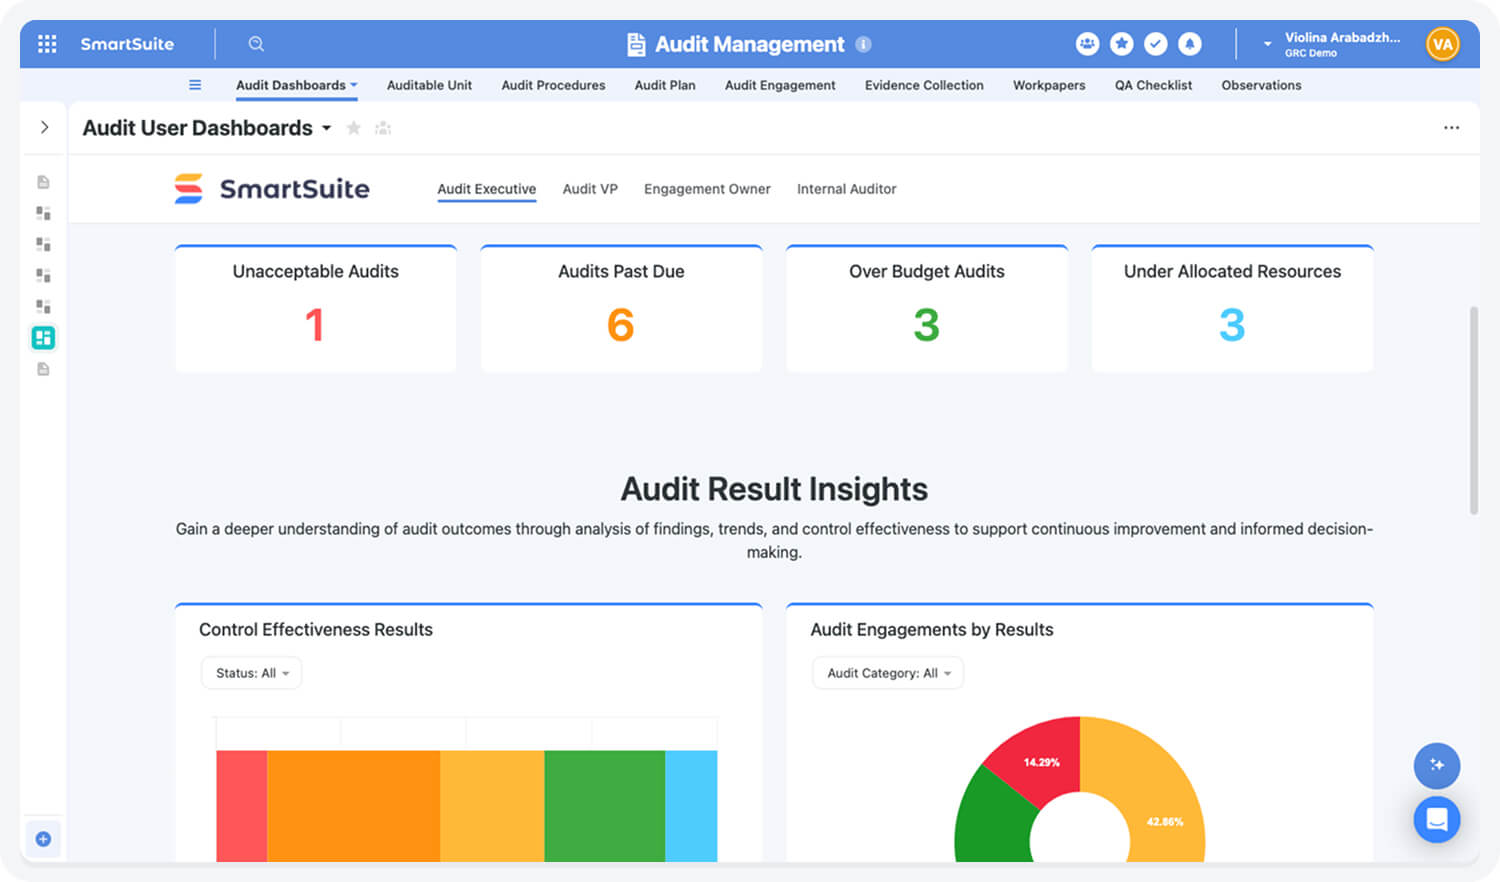Favorite Audit User Dashboards with star
This screenshot has height=882, width=1500.
353,128
